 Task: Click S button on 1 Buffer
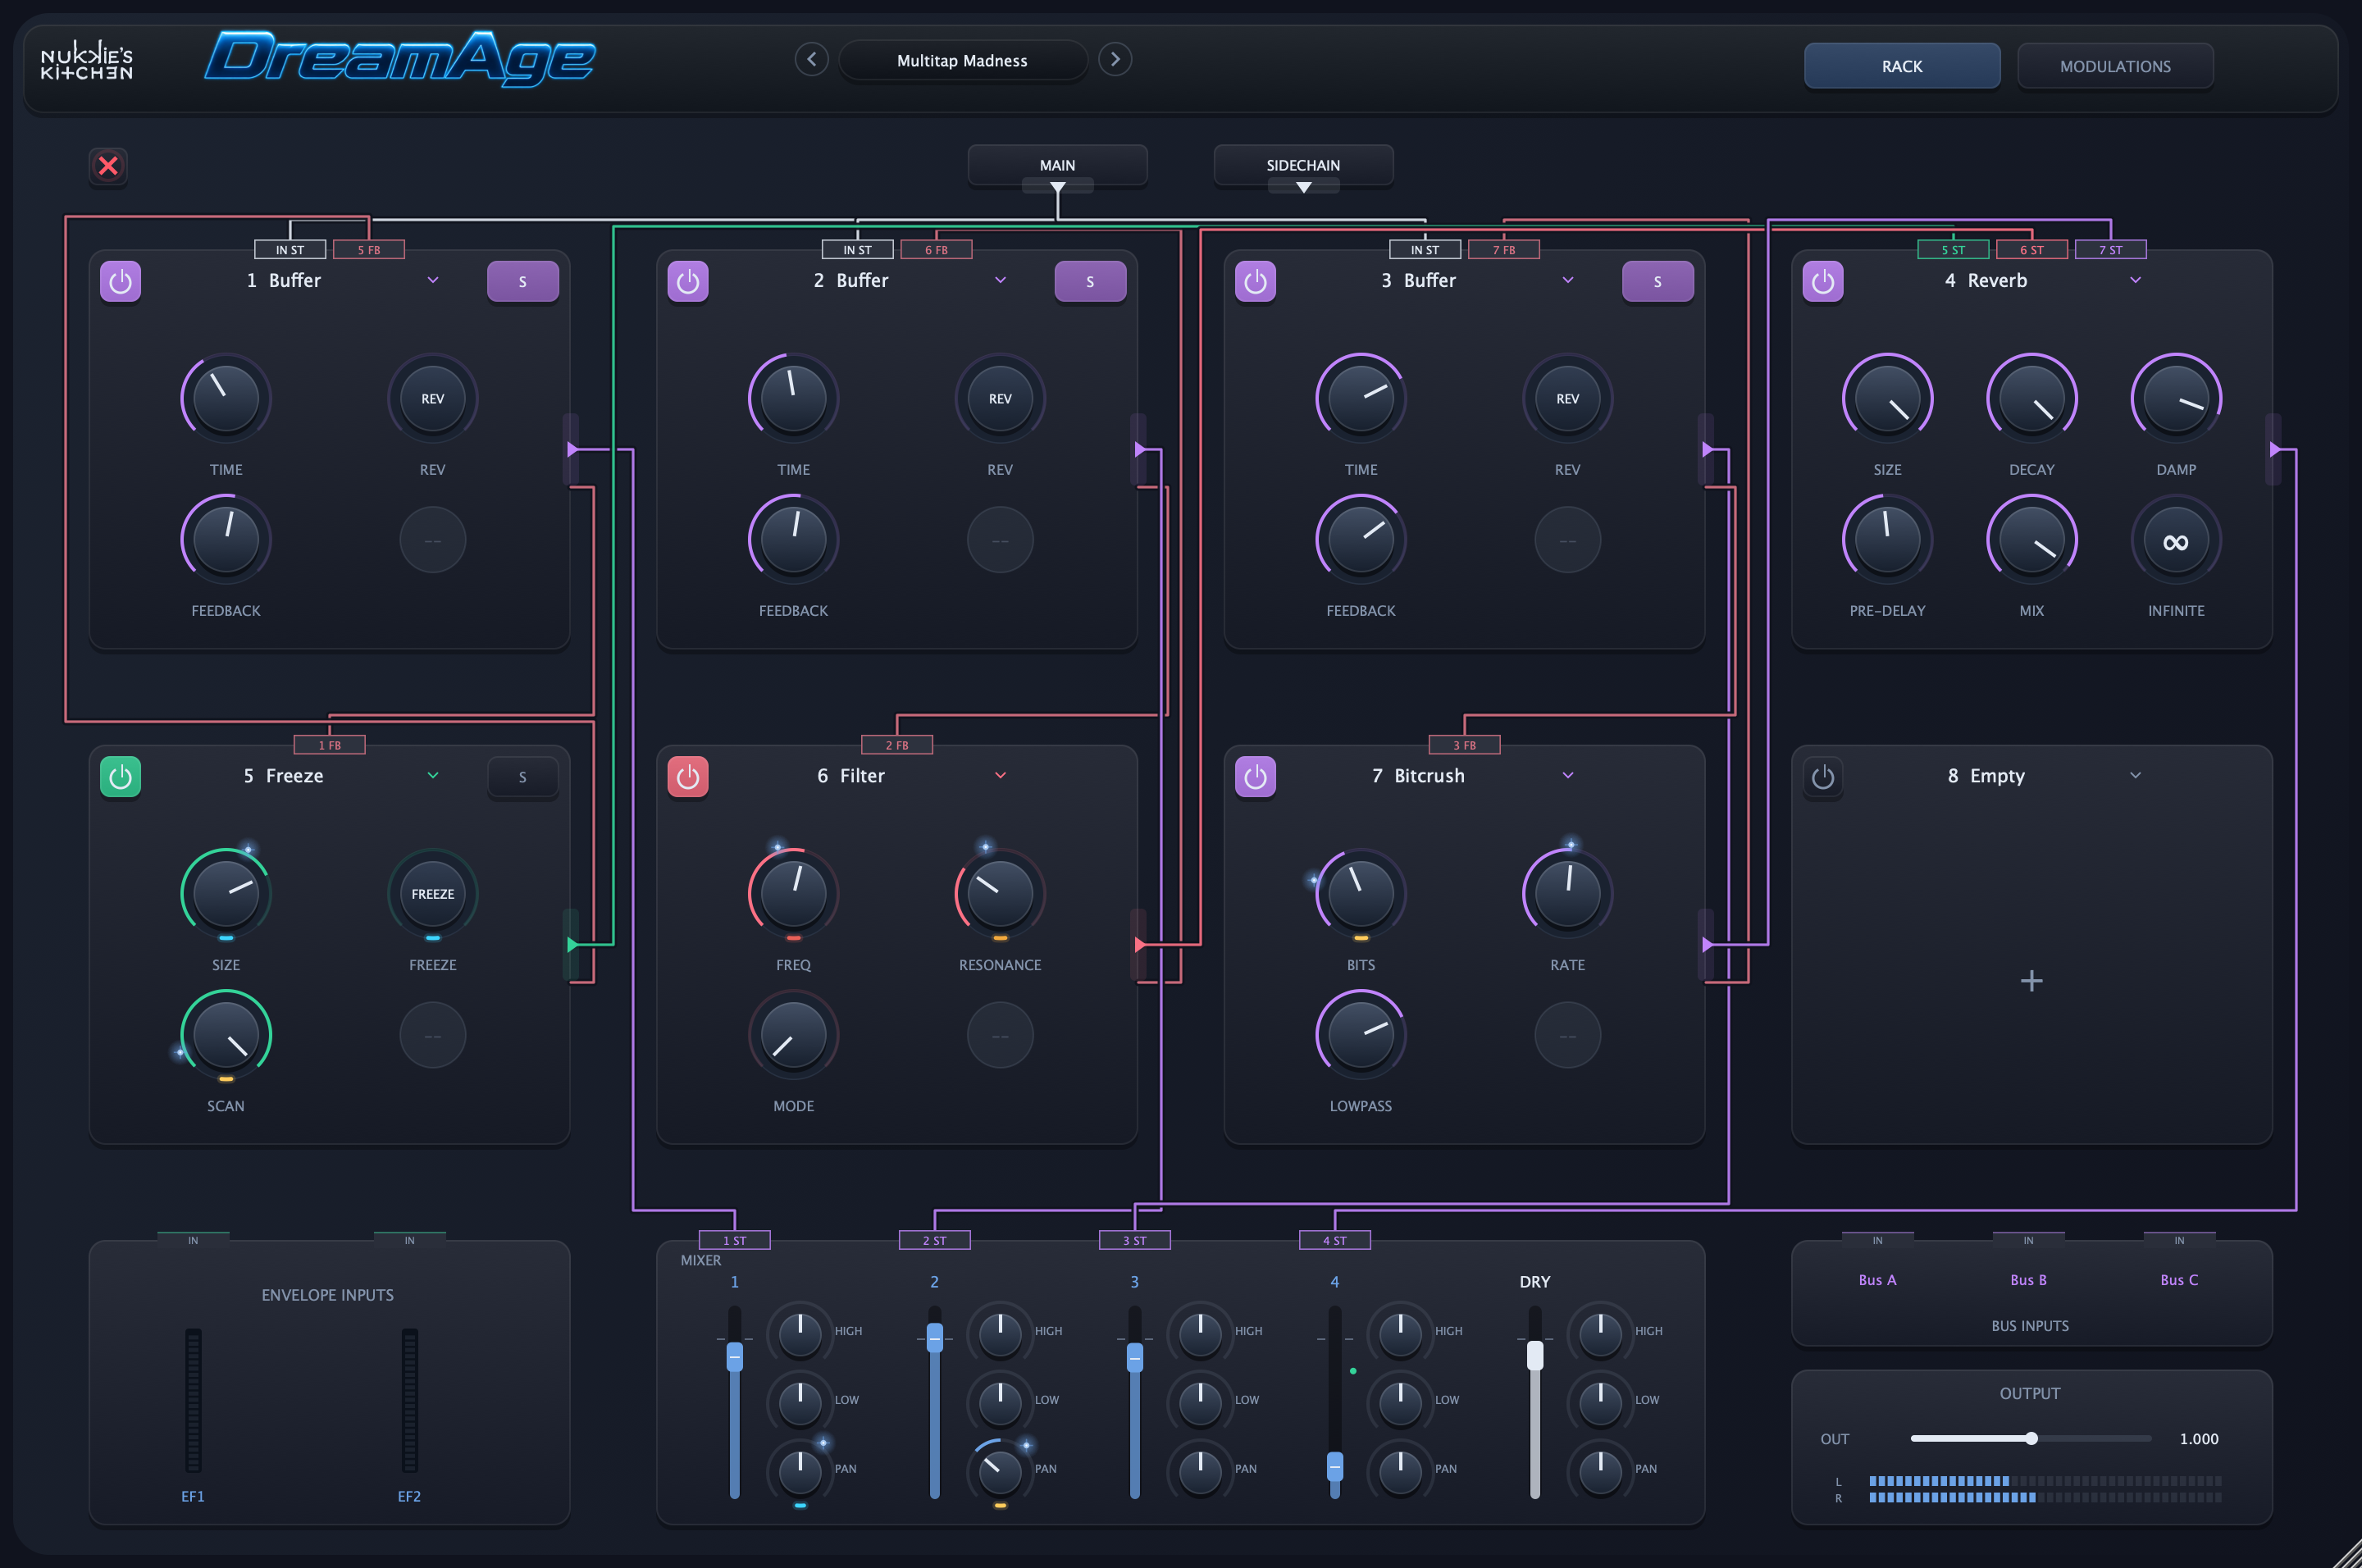[x=522, y=282]
